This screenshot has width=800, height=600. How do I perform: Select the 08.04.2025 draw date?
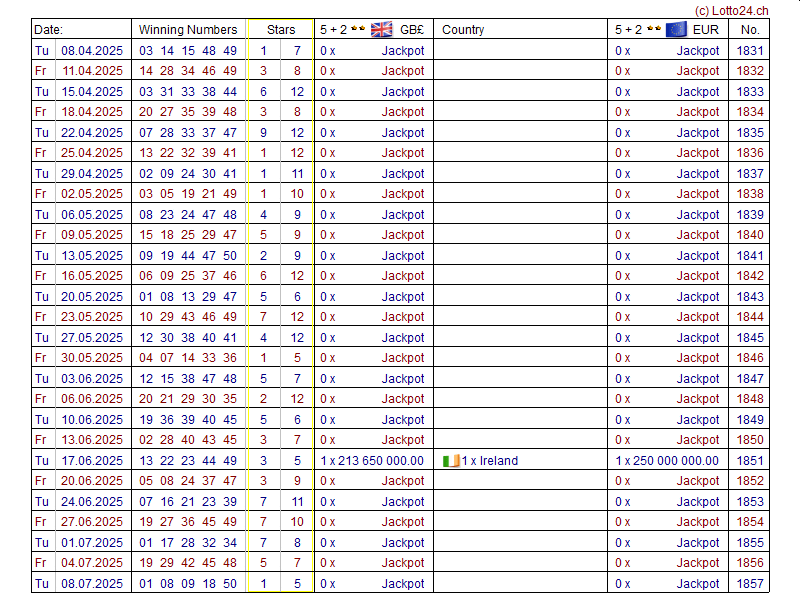tap(92, 50)
